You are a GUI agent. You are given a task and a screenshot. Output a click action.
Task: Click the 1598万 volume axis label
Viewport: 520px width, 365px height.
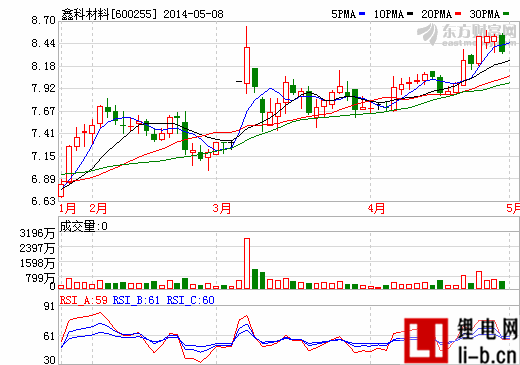(37, 263)
